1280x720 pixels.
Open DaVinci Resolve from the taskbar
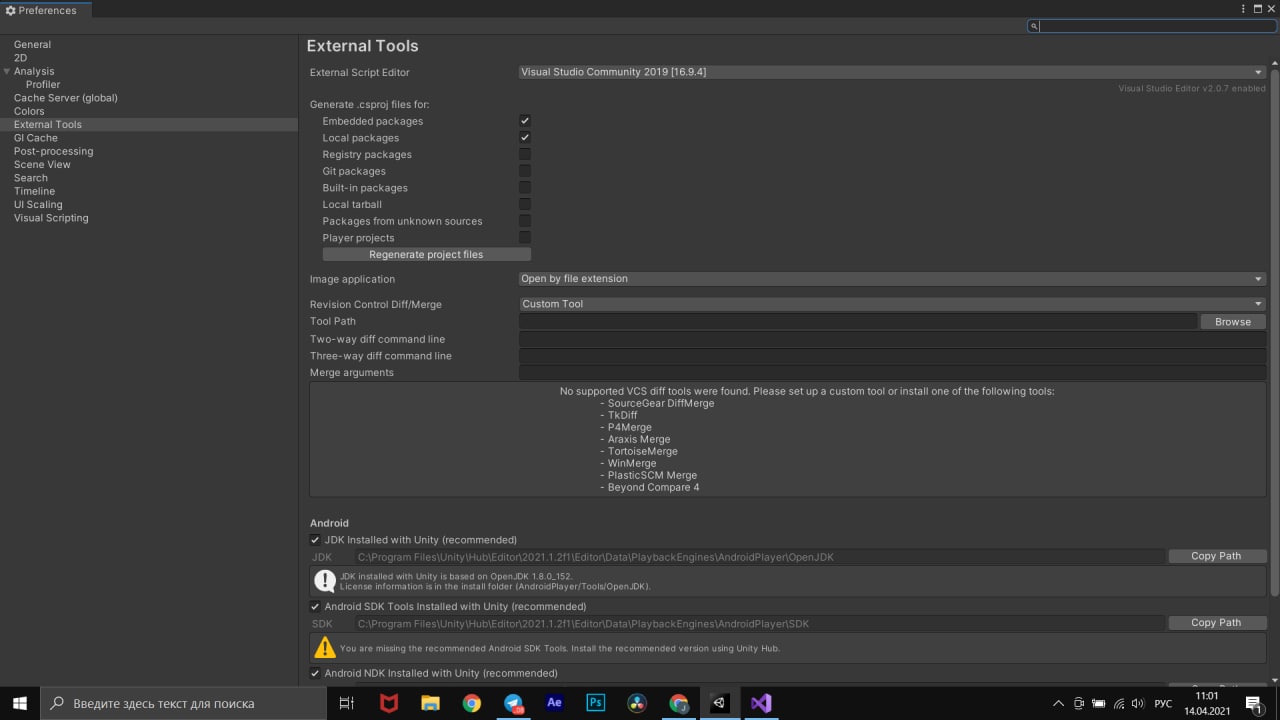[x=637, y=703]
